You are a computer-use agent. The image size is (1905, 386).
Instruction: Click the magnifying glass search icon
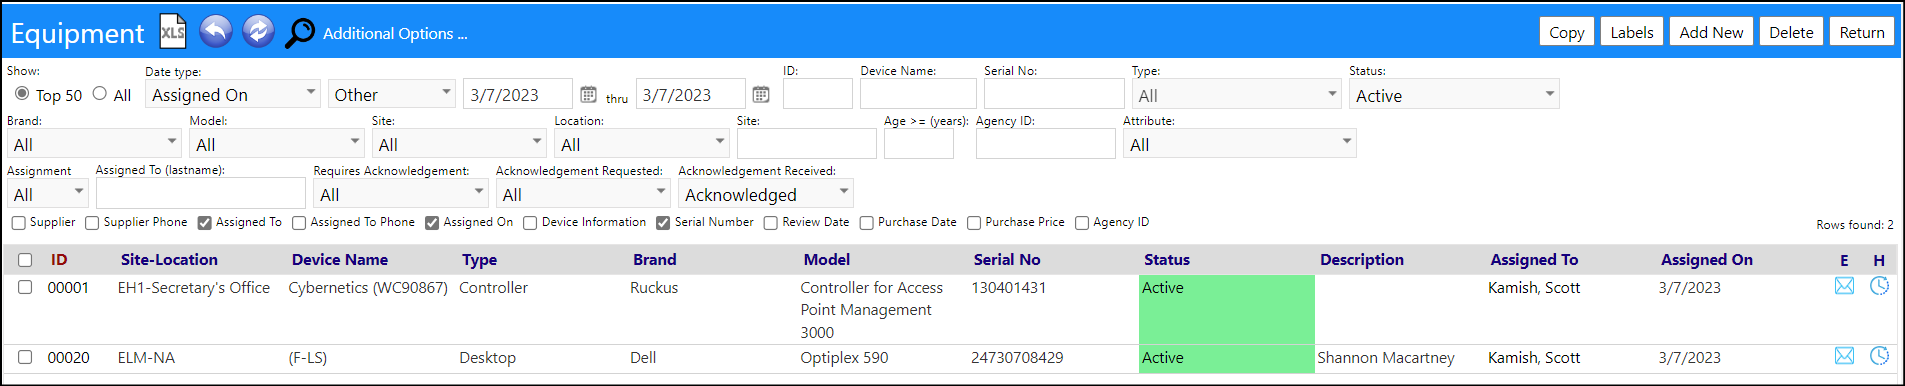(300, 33)
